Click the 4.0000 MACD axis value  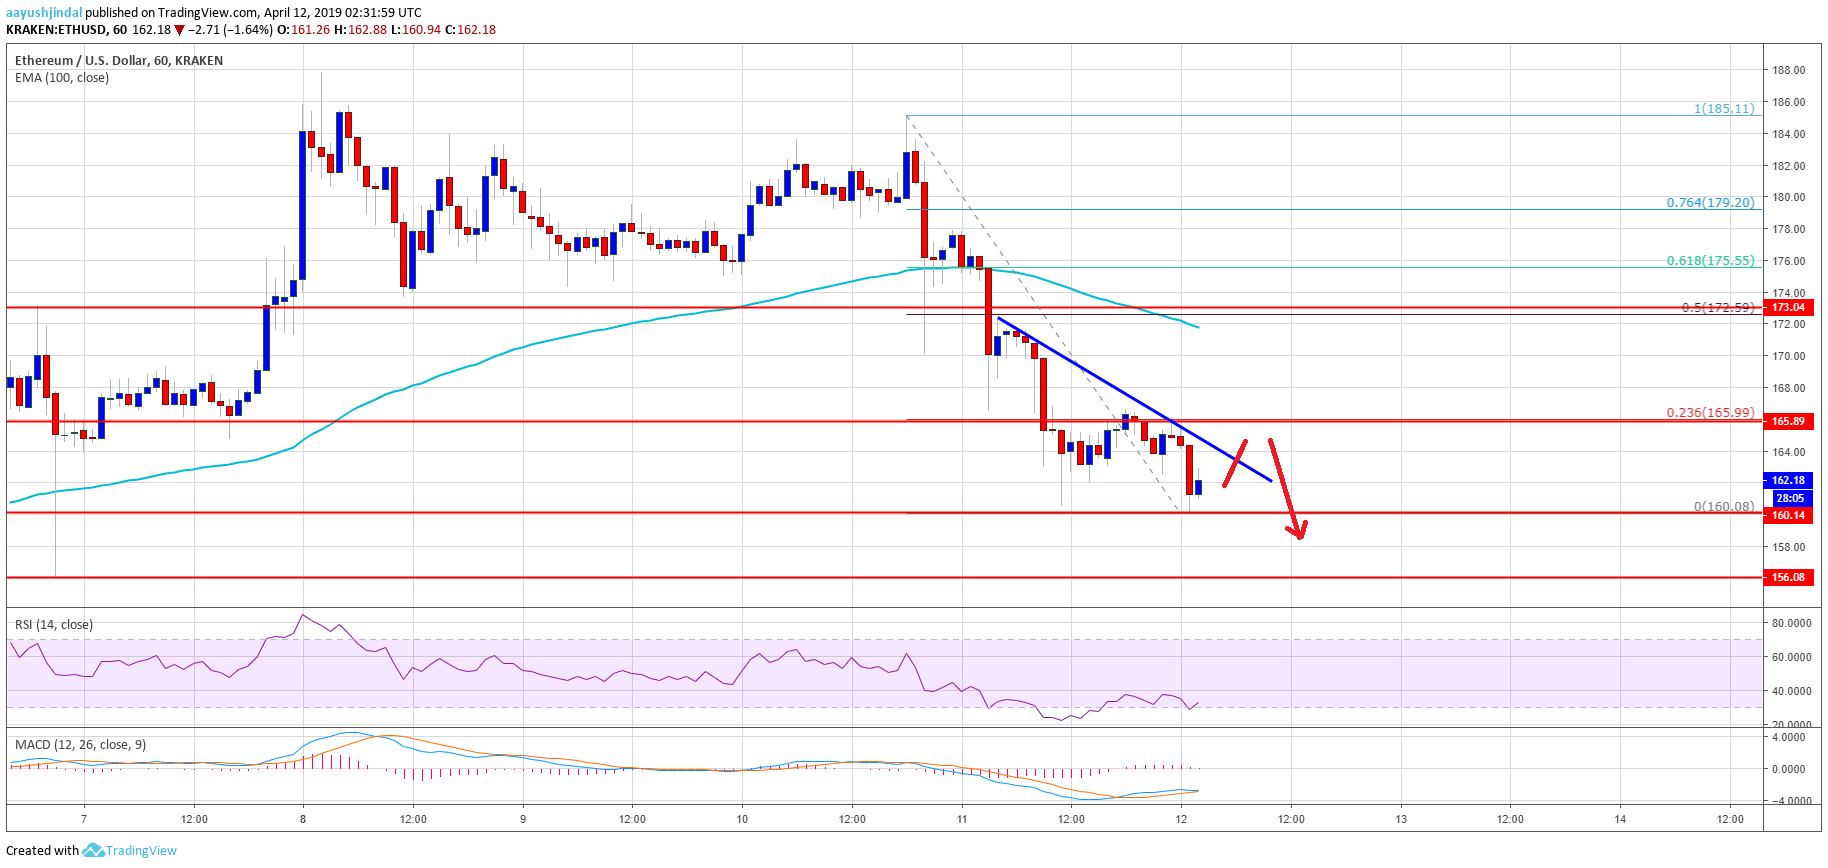[1789, 737]
